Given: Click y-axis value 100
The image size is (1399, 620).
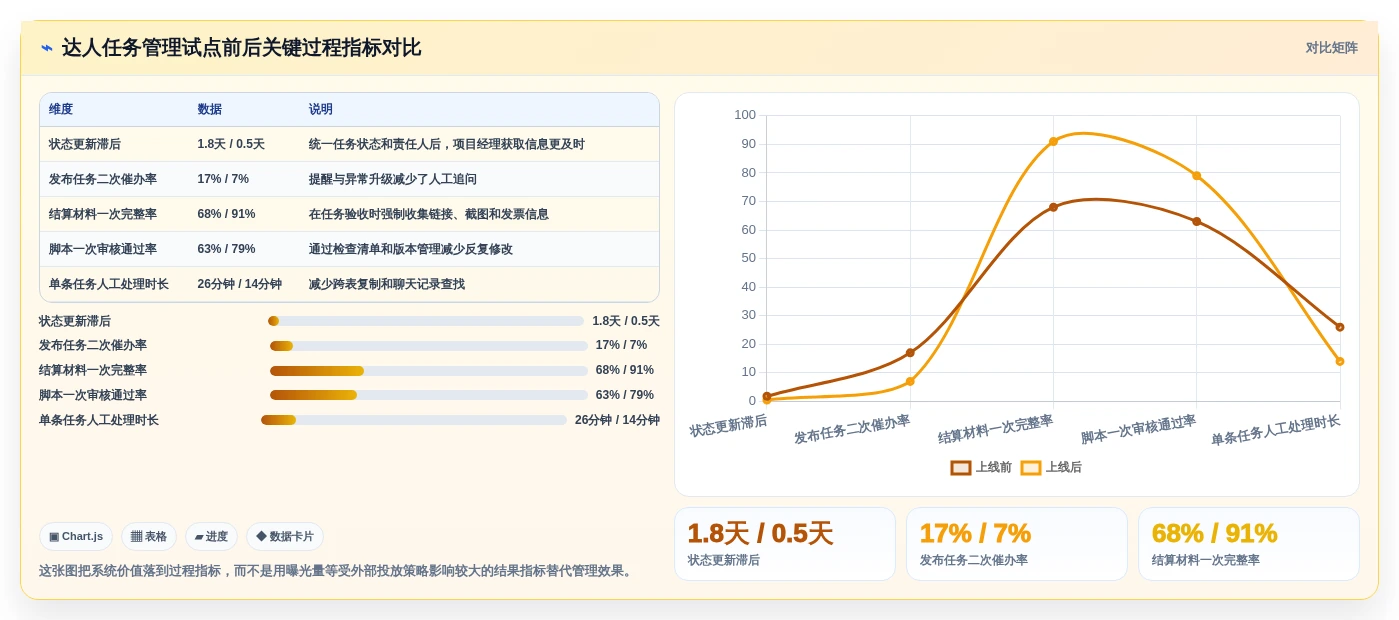Looking at the screenshot, I should 745,115.
